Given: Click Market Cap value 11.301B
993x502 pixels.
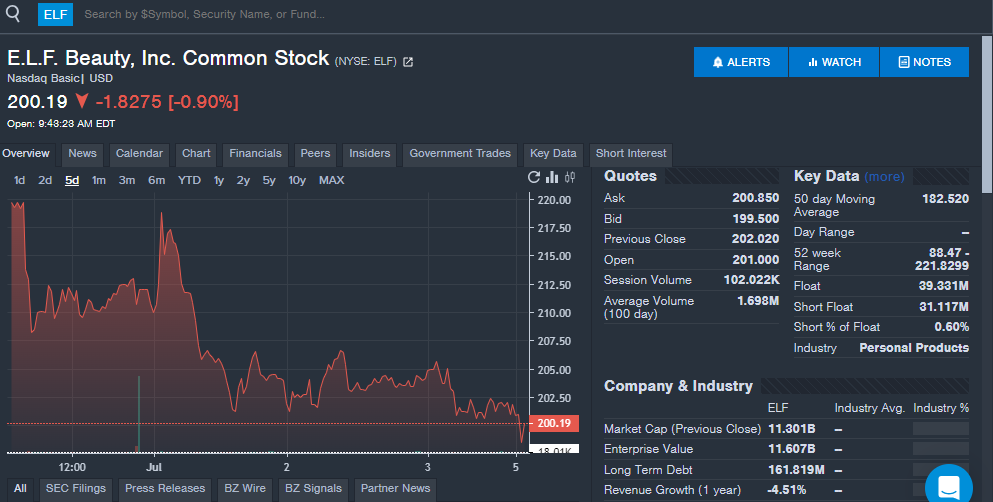Looking at the screenshot, I should coord(792,429).
